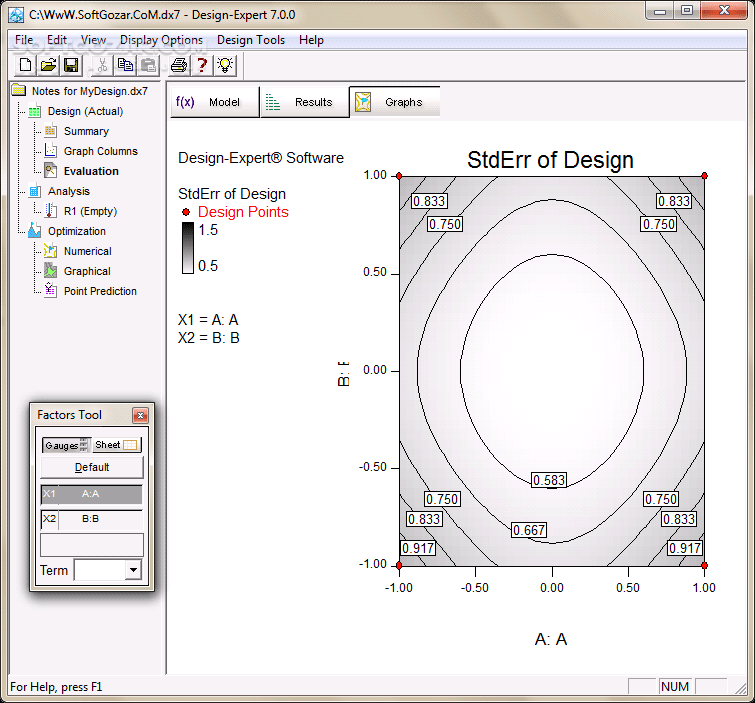This screenshot has width=755, height=703.
Task: Click the Graphical optimization icon
Action: 51,271
